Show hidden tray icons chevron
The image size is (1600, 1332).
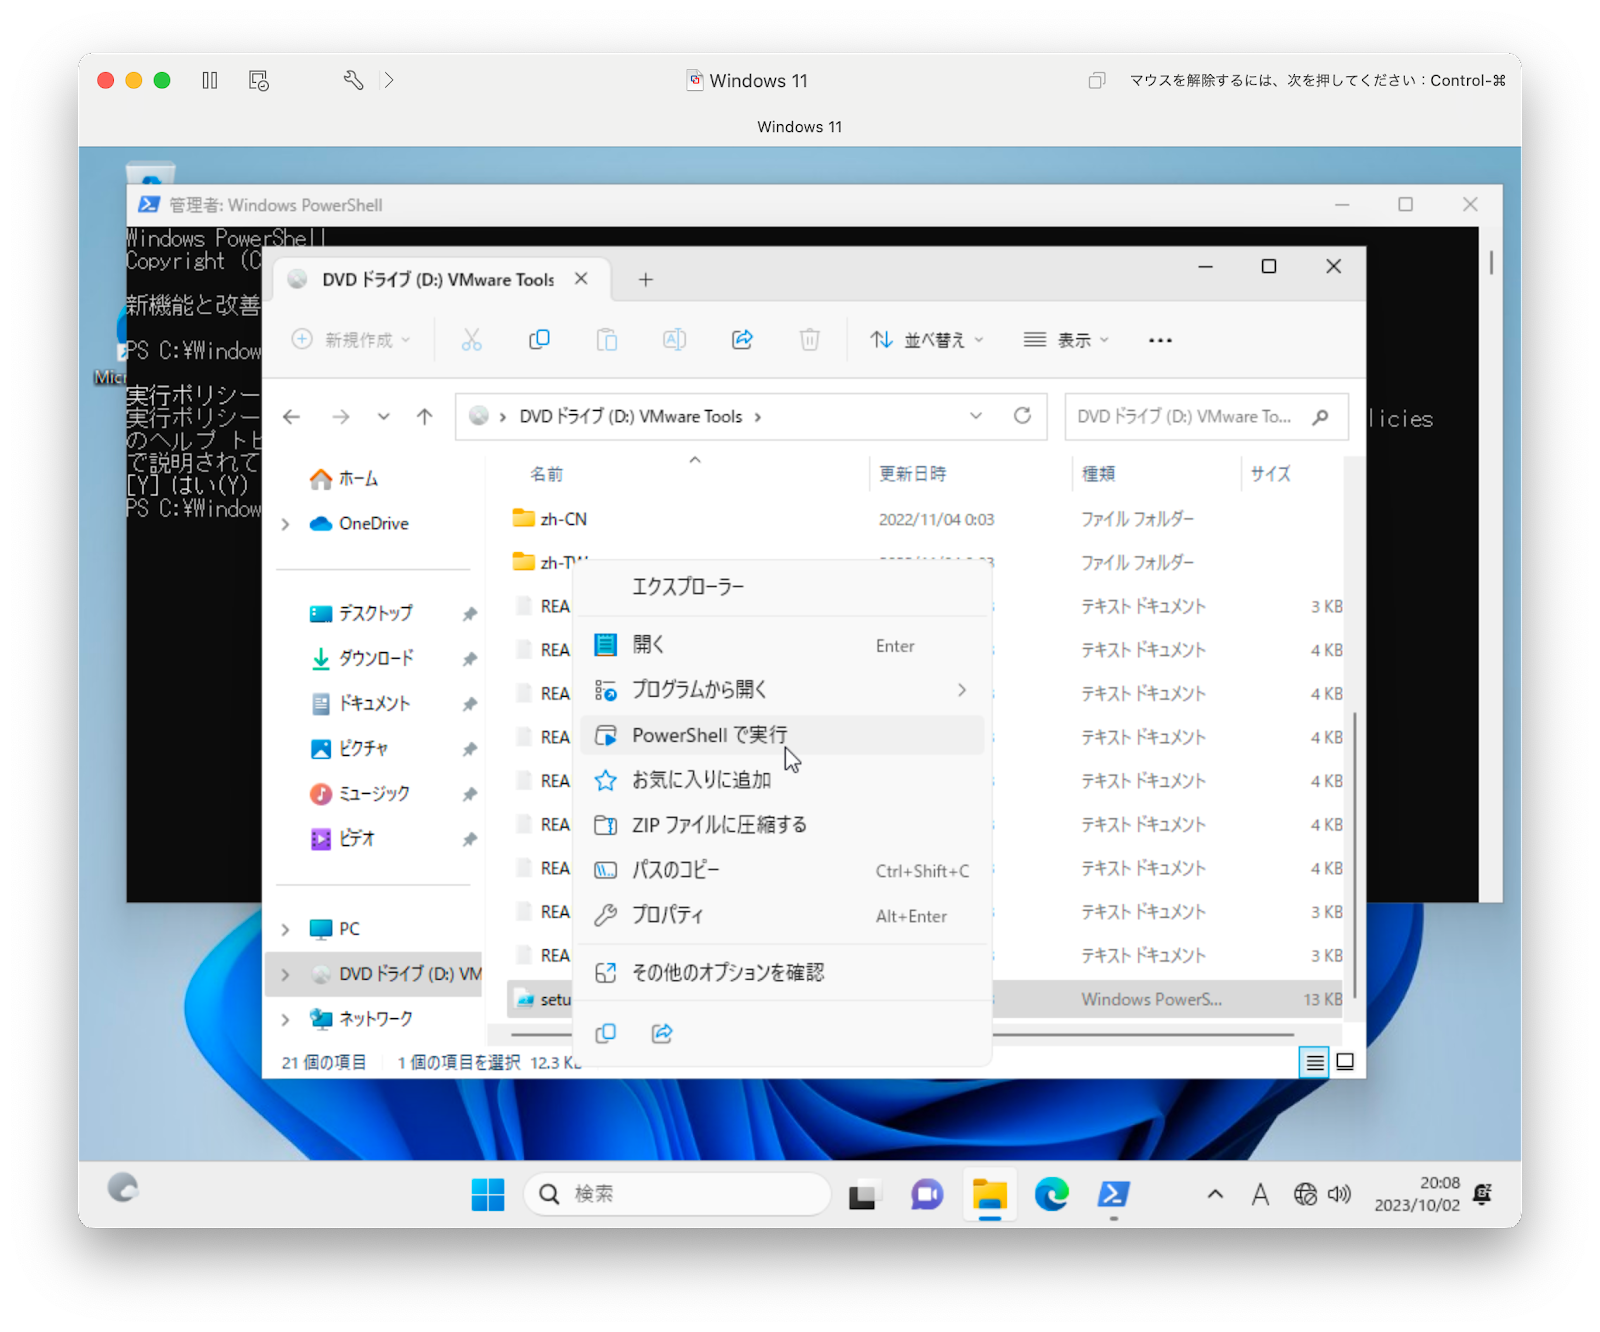(x=1215, y=1194)
